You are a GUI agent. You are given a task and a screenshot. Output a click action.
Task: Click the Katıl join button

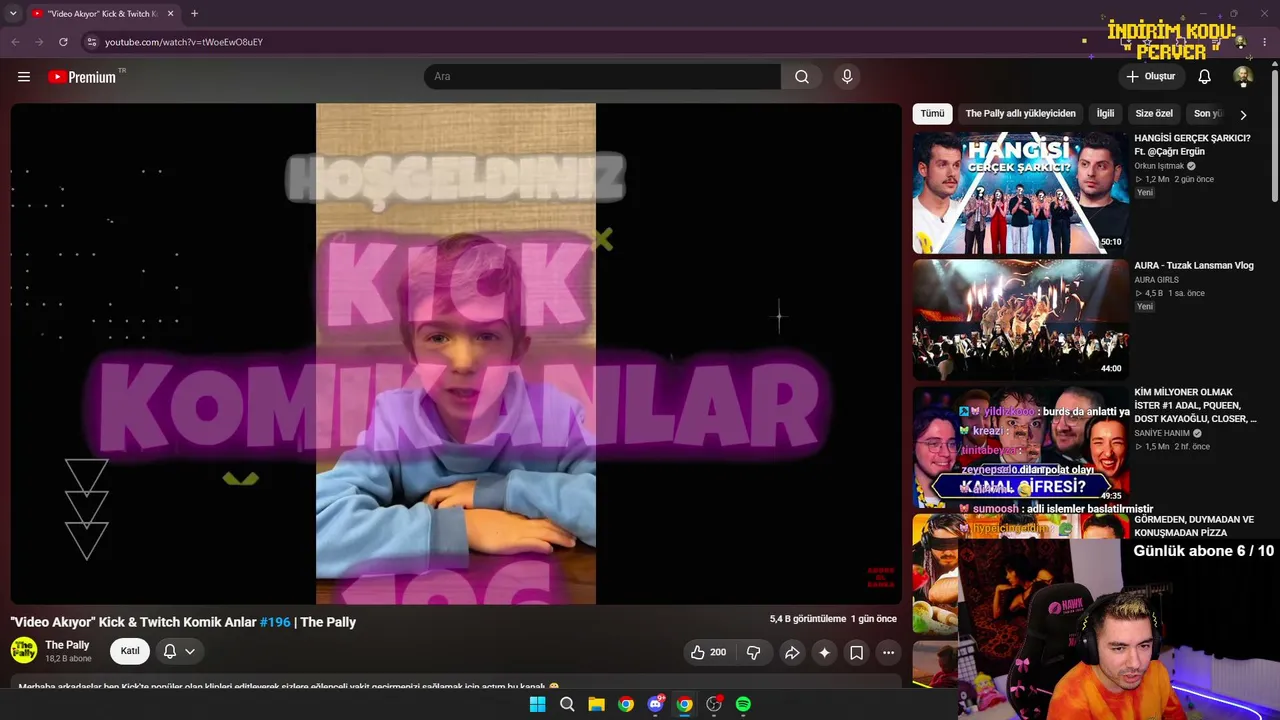tap(130, 652)
